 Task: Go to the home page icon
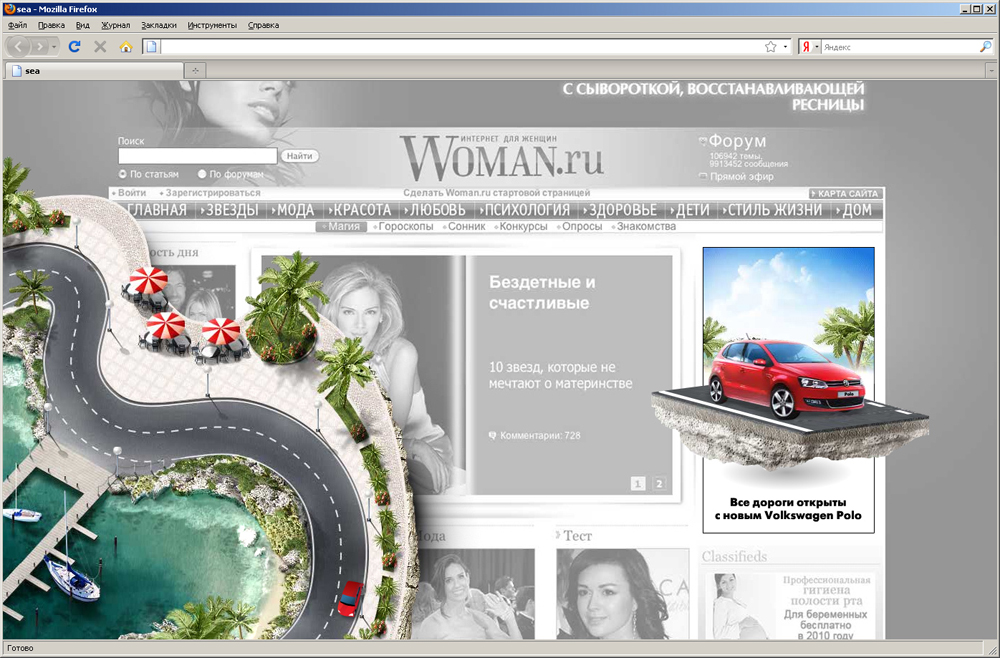coord(126,47)
